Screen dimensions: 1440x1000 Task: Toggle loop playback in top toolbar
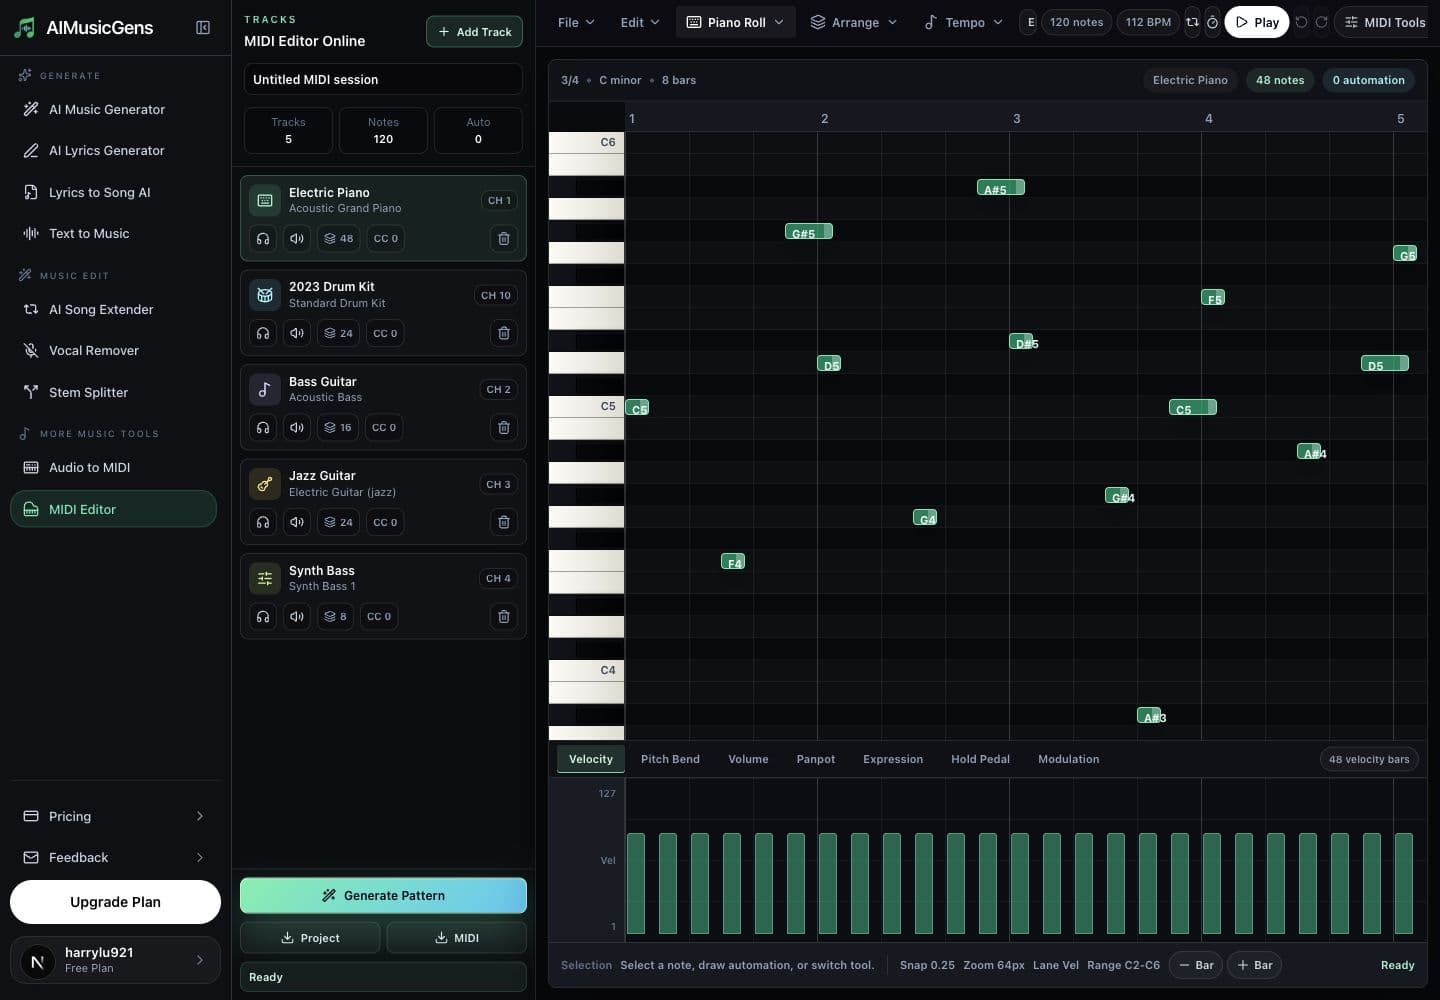[1192, 22]
